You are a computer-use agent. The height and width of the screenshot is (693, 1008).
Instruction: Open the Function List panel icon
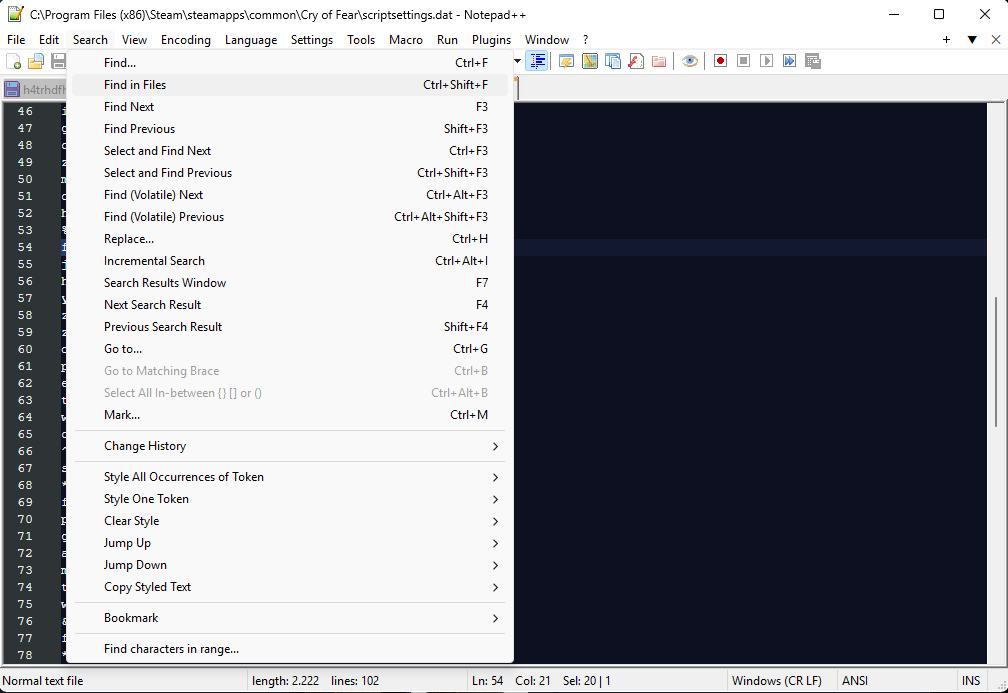636,61
